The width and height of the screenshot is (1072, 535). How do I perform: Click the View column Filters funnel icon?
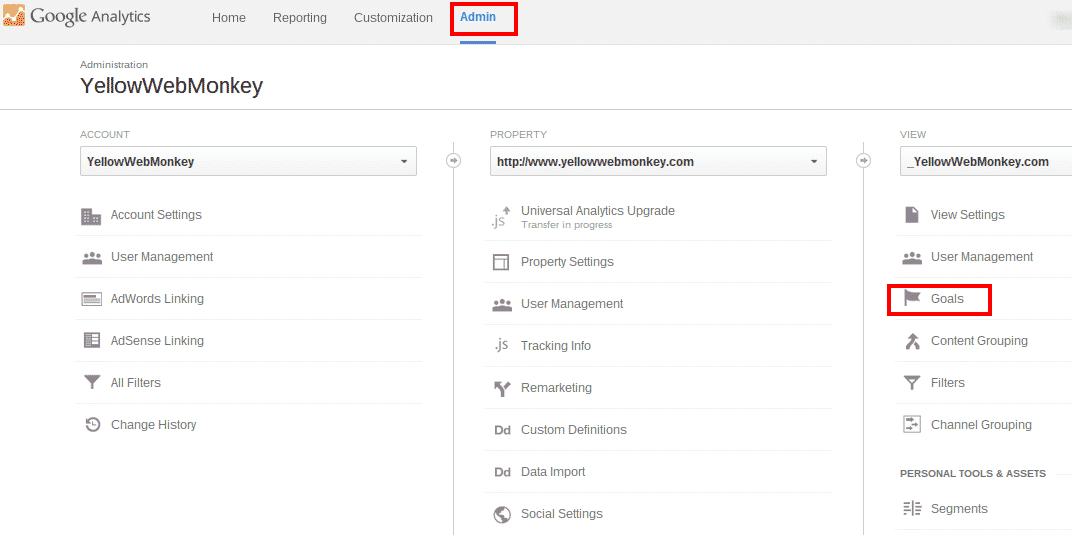(912, 383)
